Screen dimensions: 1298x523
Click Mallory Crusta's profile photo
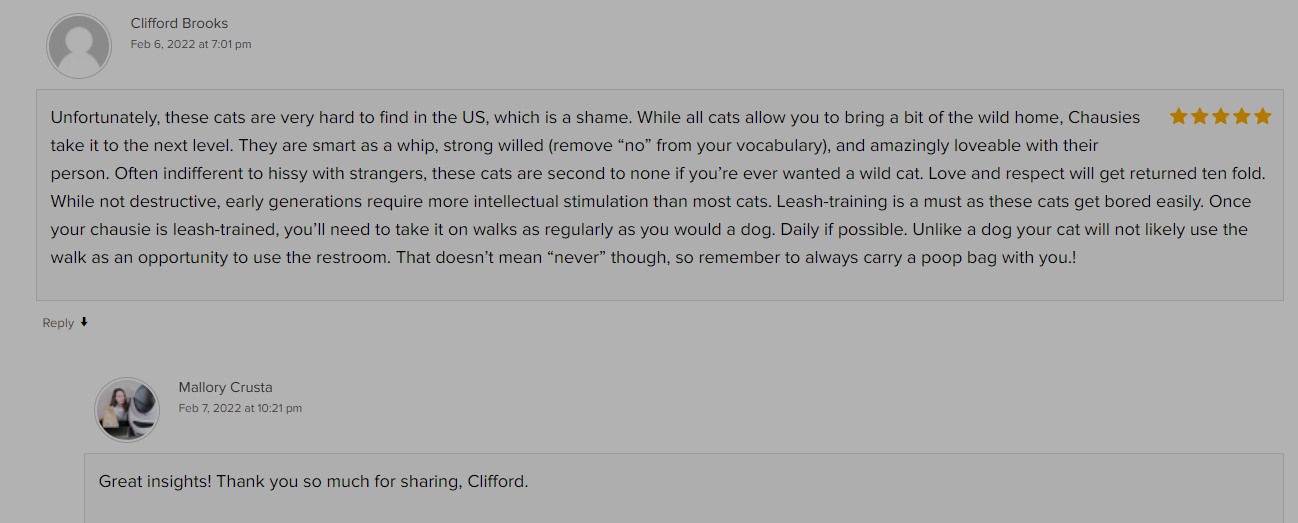click(127, 410)
